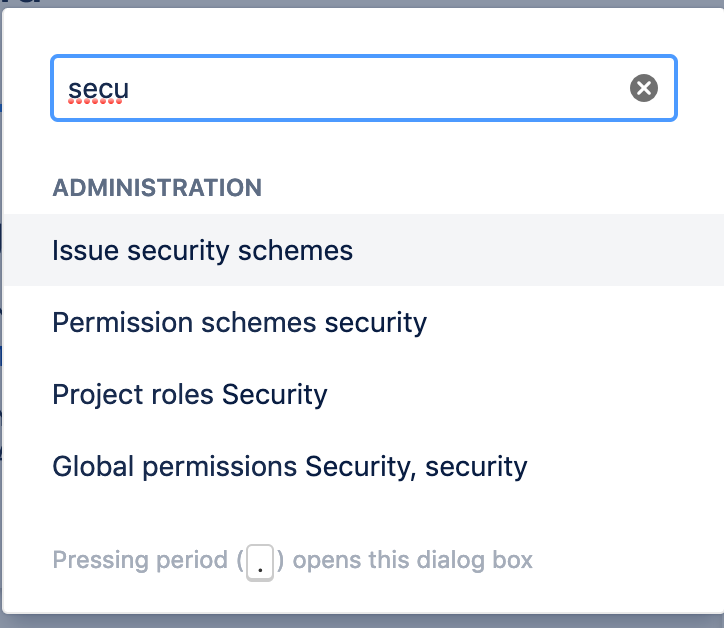Viewport: 724px width, 628px height.
Task: Focus the search field containing "secu"
Action: click(x=340, y=89)
